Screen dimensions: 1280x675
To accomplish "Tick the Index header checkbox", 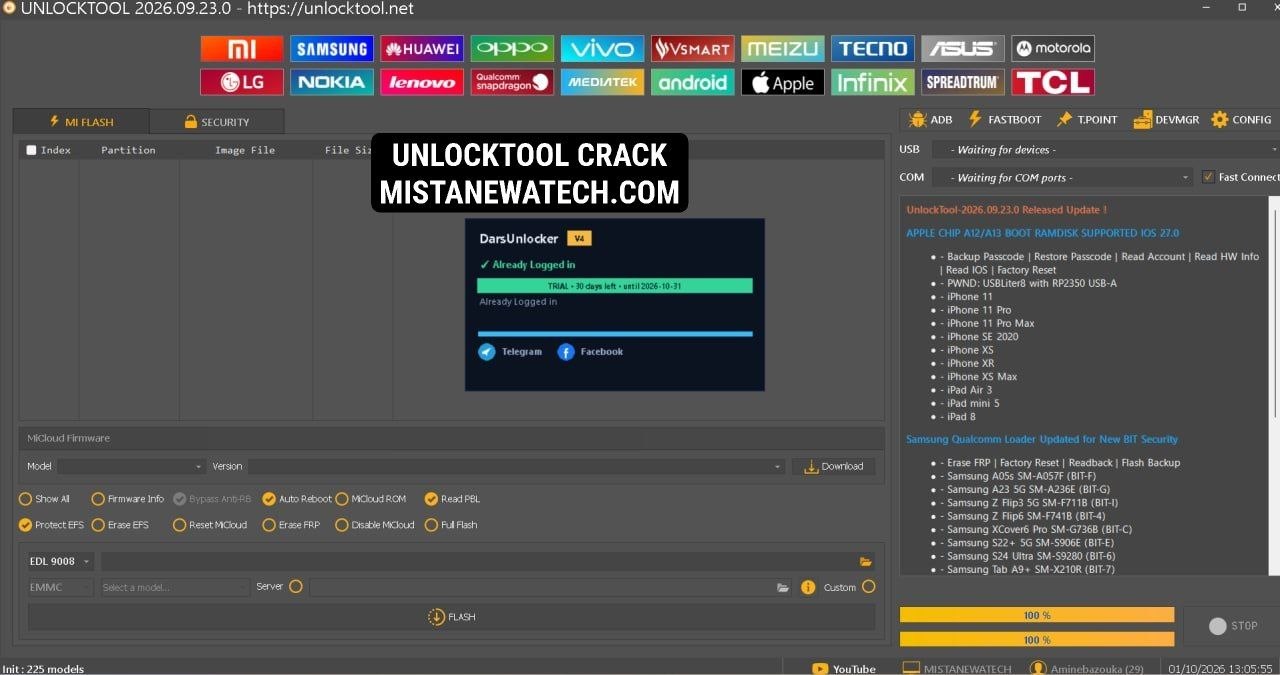I will click(x=31, y=150).
